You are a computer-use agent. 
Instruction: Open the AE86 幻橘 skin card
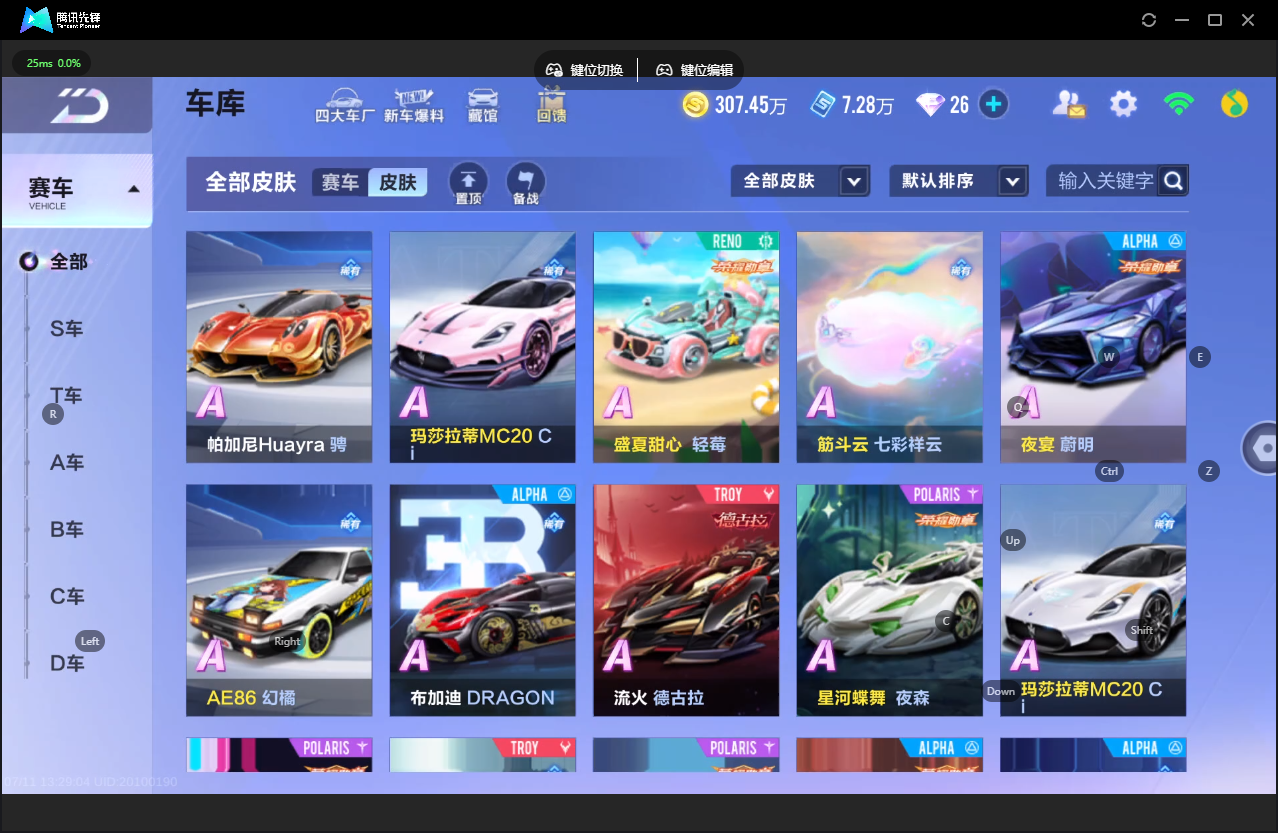(279, 600)
